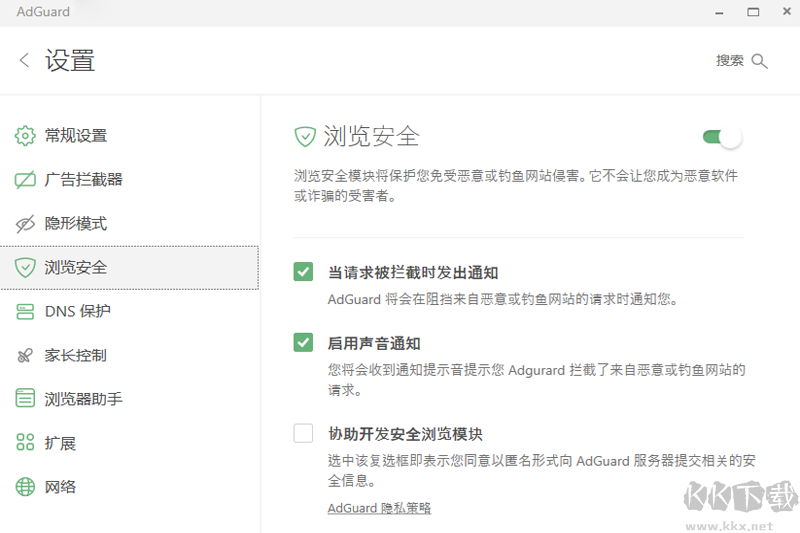Close the AdGuard window

pos(787,11)
